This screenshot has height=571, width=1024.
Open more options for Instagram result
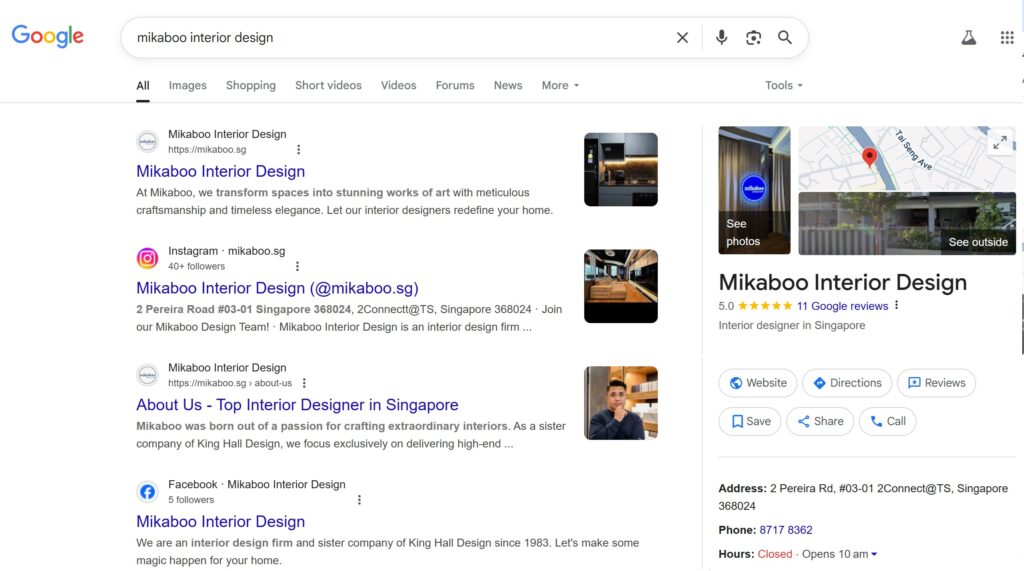pos(297,267)
